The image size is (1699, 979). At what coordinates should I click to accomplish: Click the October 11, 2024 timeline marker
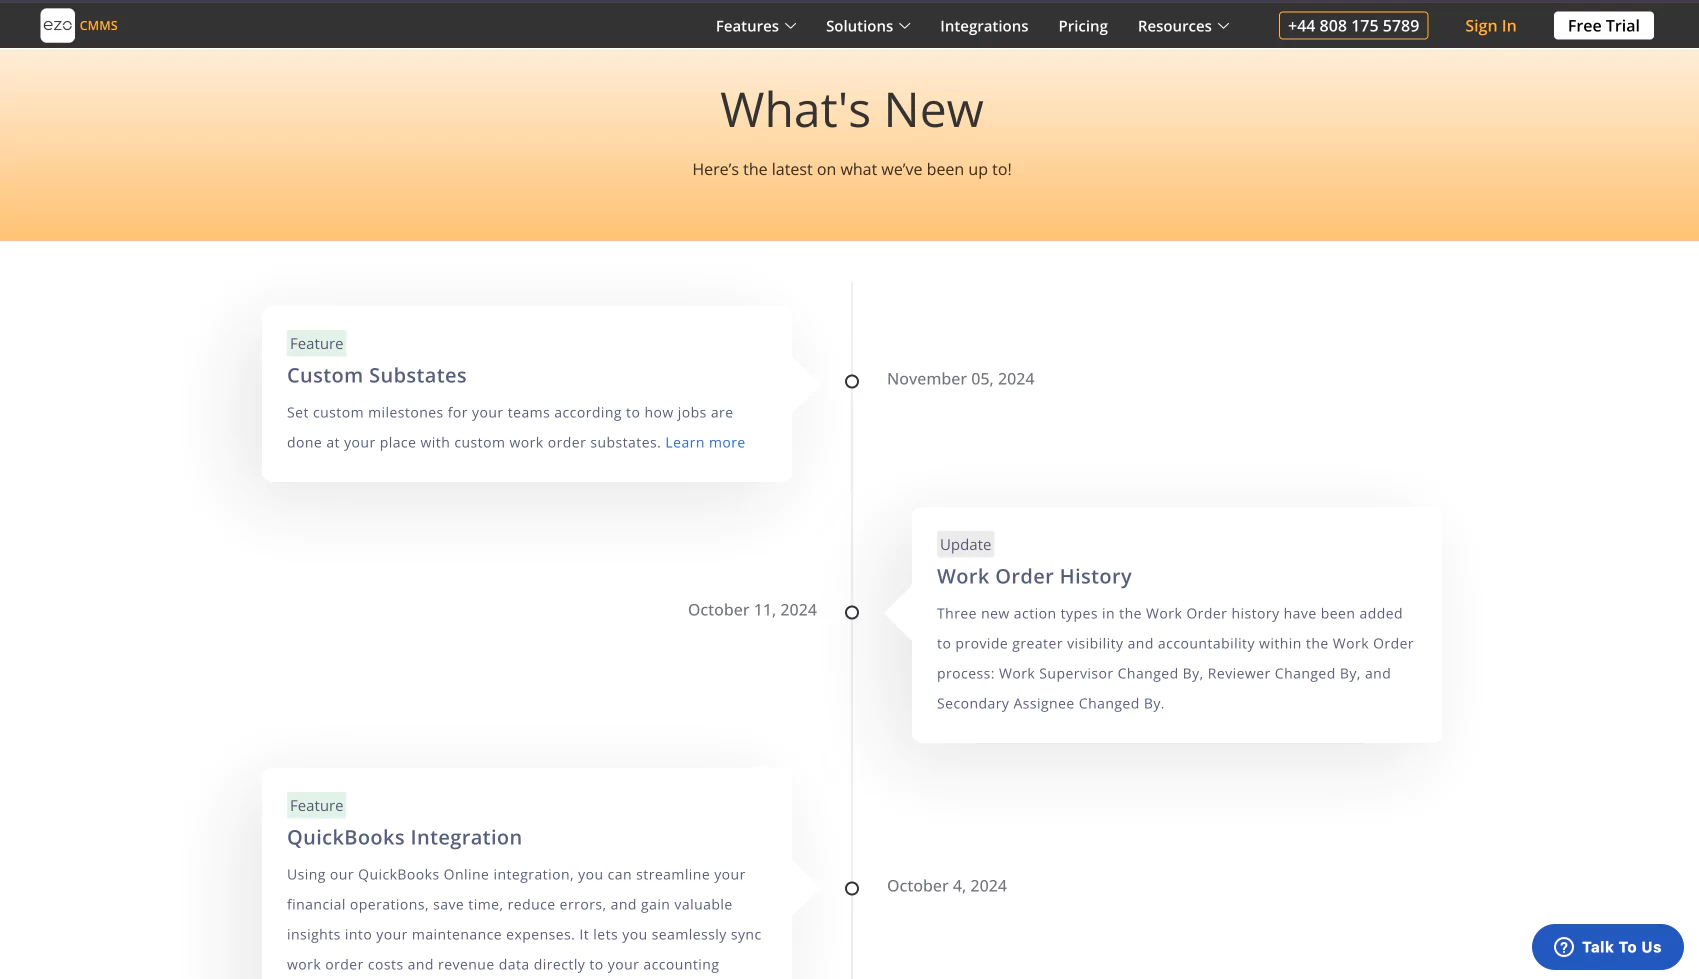(851, 612)
